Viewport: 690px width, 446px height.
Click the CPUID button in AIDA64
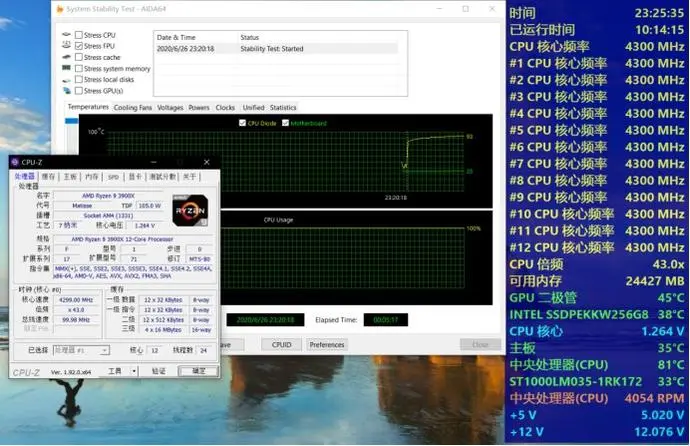pyautogui.click(x=282, y=344)
